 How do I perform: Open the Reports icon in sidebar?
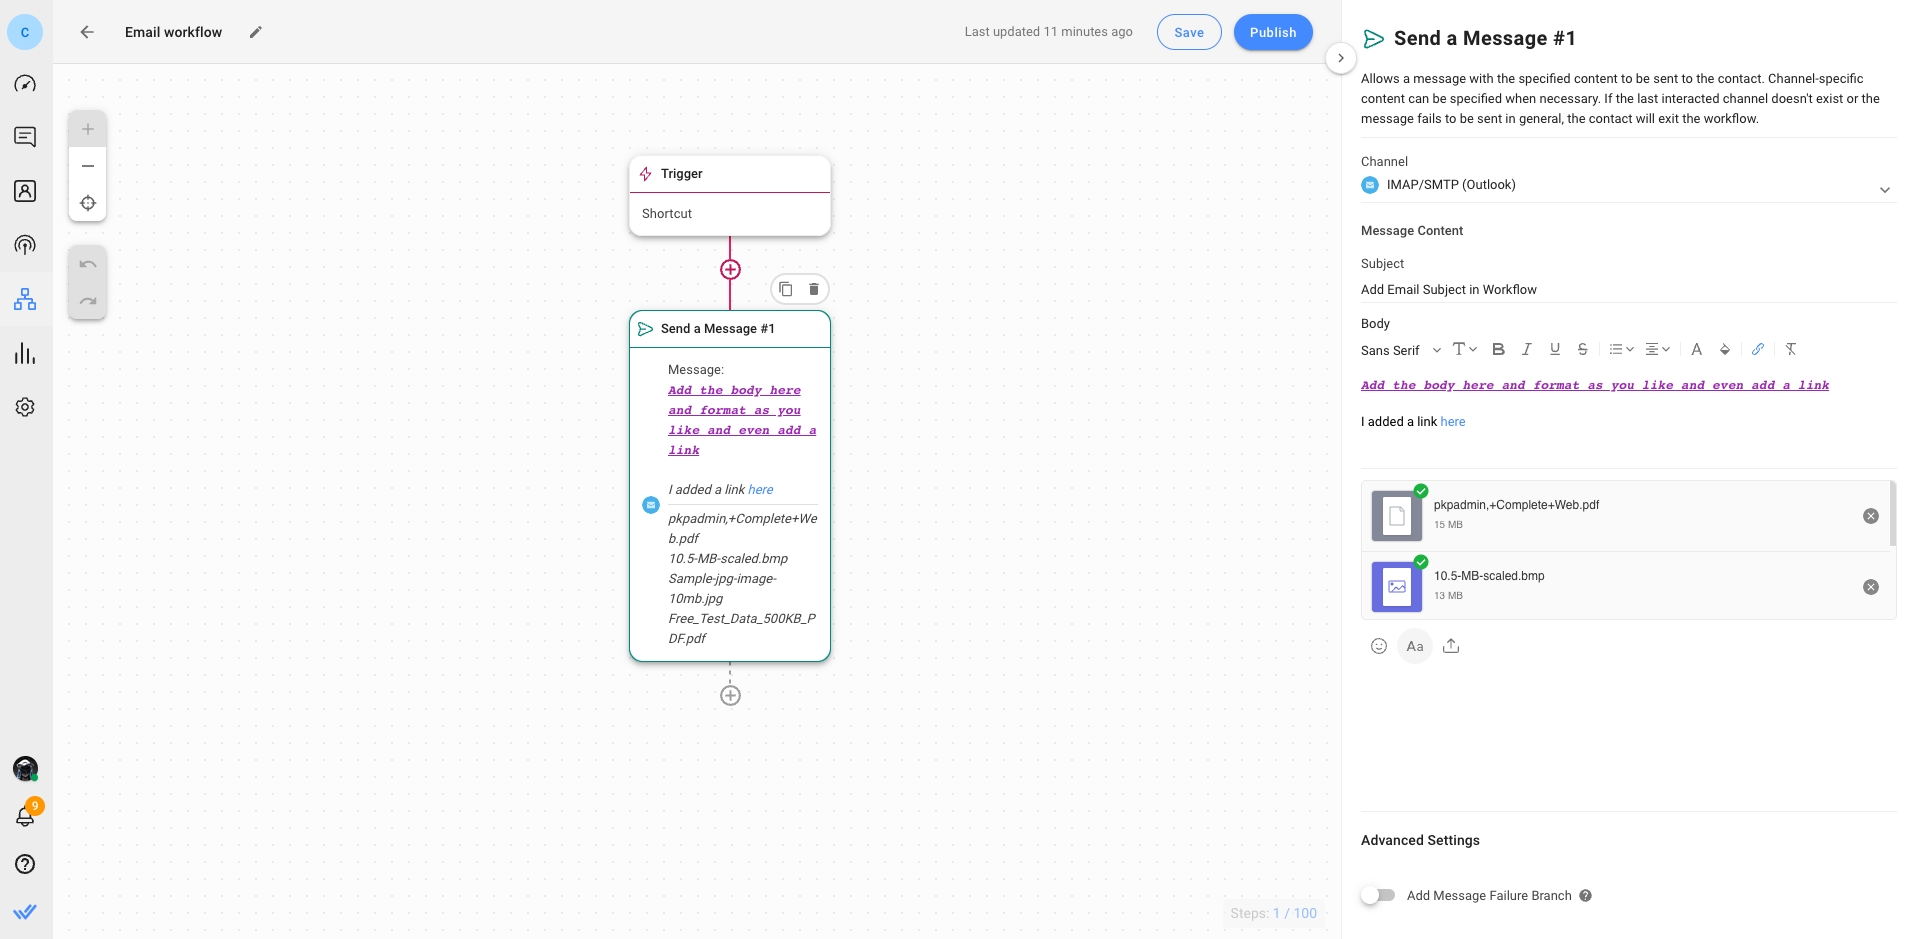(x=25, y=353)
